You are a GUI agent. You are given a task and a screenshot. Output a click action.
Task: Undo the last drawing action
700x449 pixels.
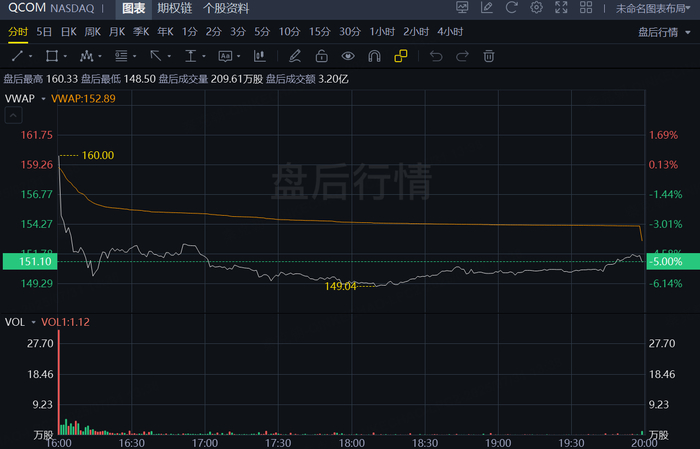436,56
